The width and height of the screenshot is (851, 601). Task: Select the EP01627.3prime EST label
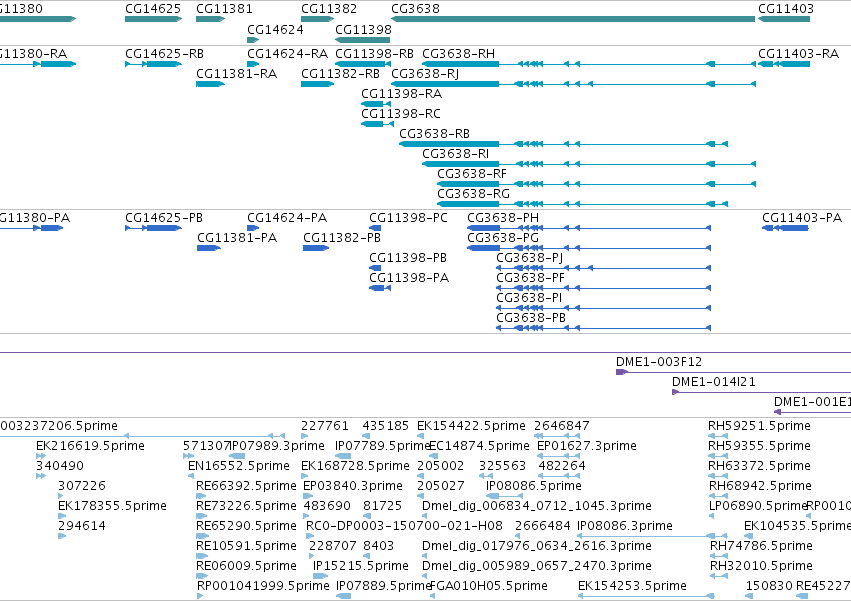(x=587, y=446)
